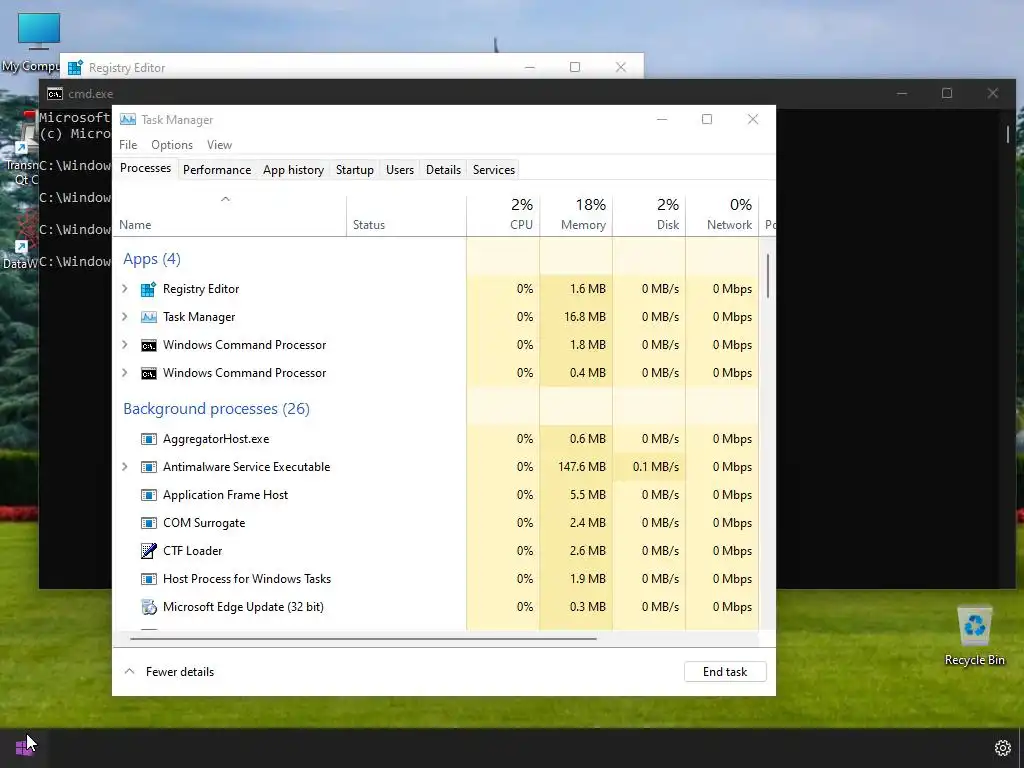Switch to the Services tab
Screen dimensions: 1024x768
[494, 170]
